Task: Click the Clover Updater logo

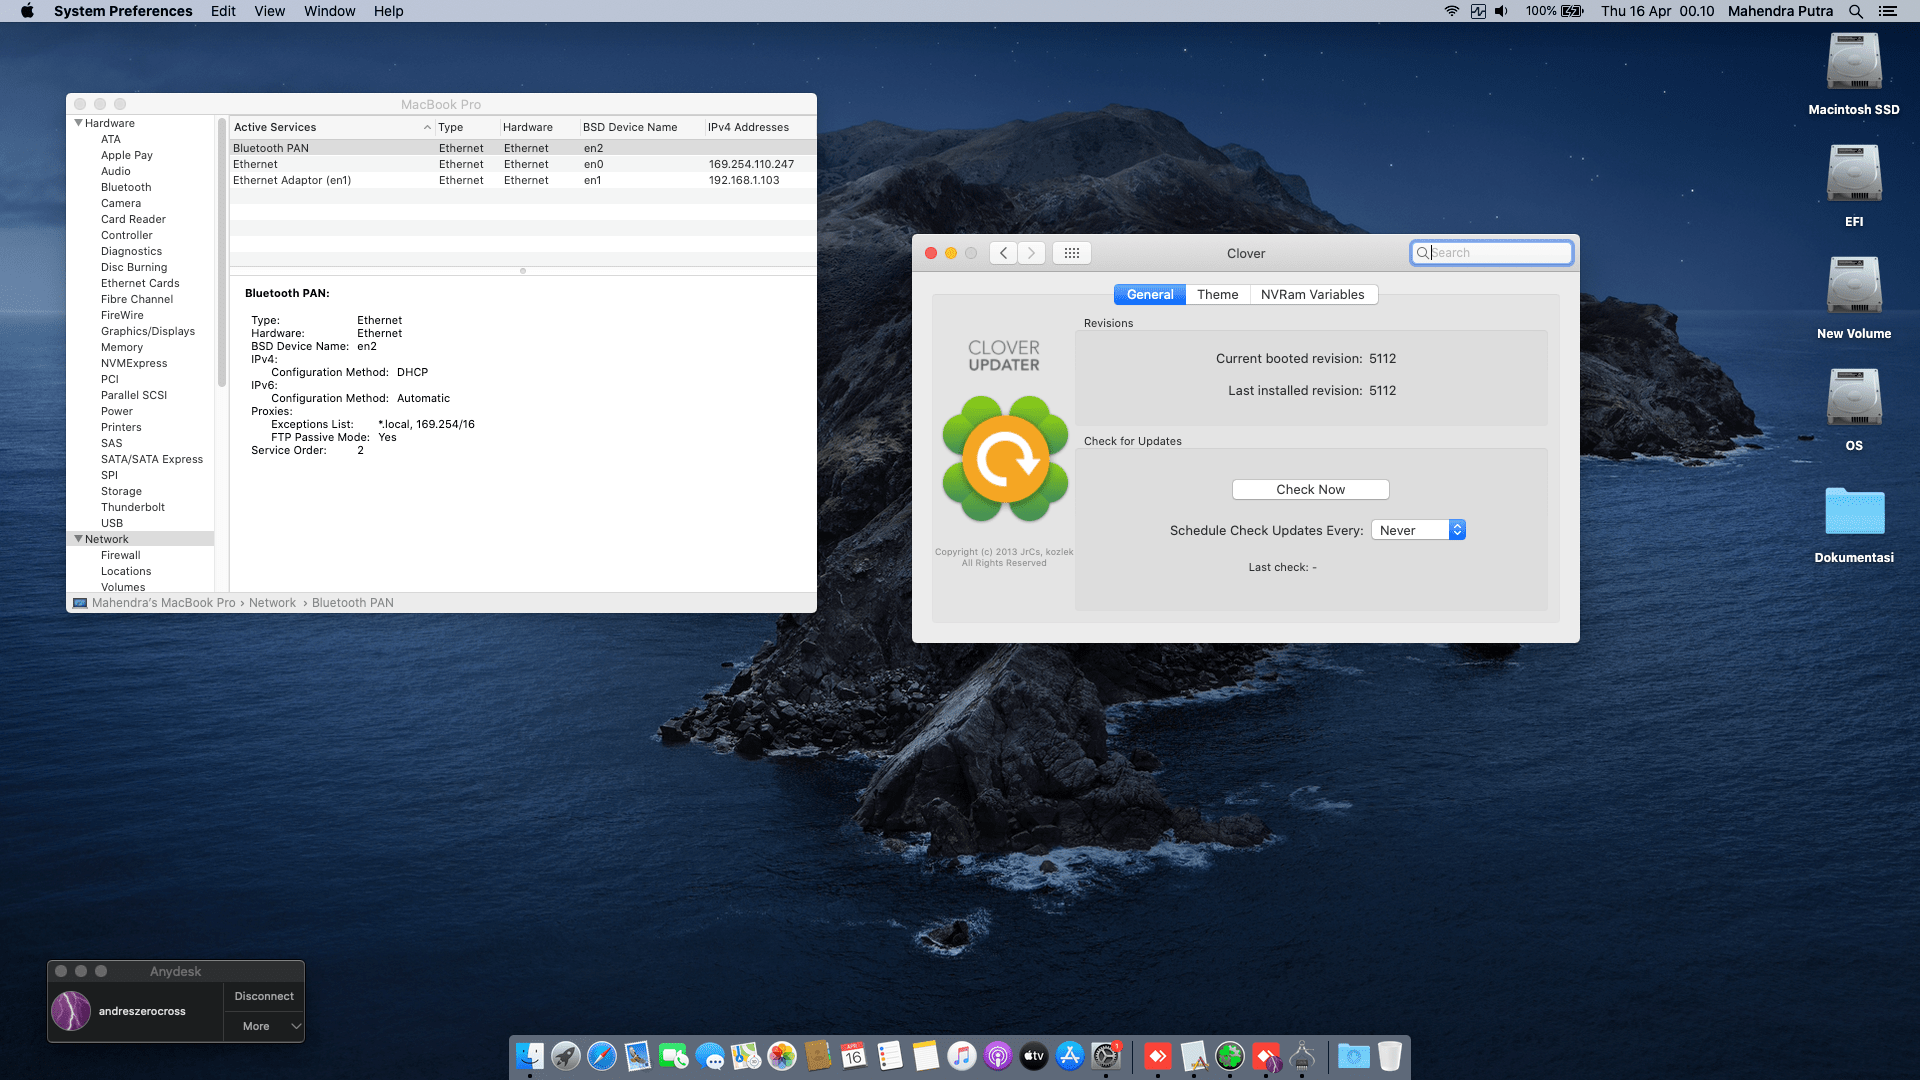Action: [1005, 458]
